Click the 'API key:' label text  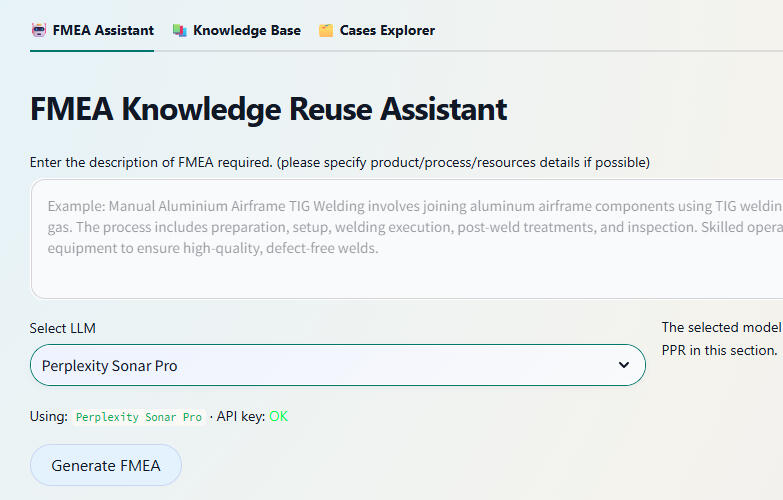coord(240,416)
